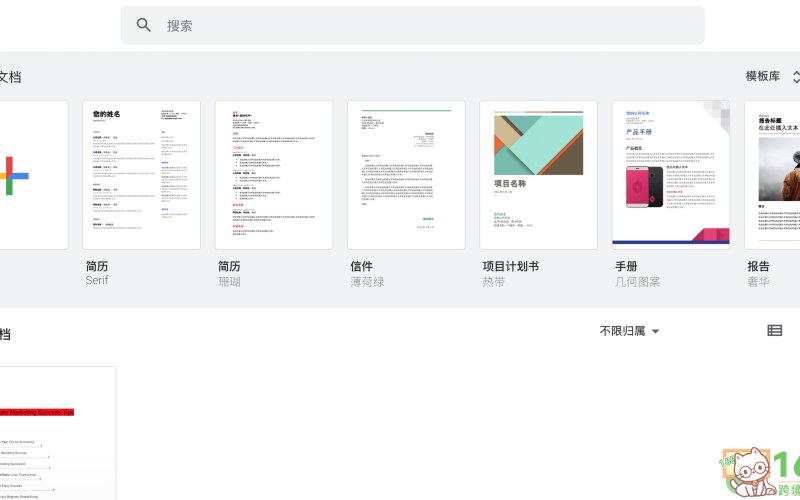800x500 pixels.
Task: Open the Marketing Success Tips recent document
Action: 58,433
